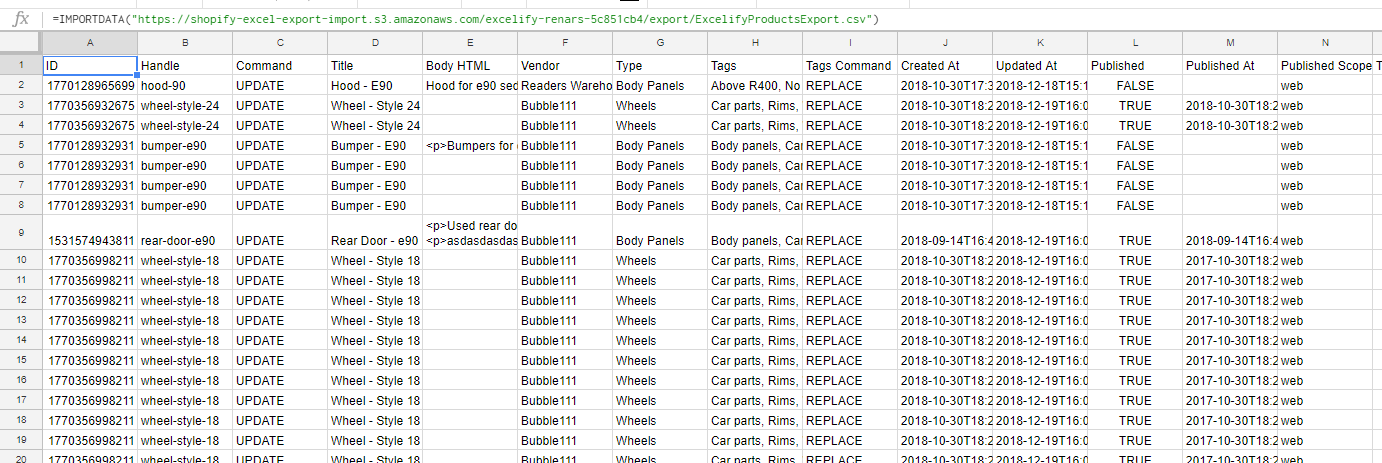Screen dimensions: 1382x463
Task: Select the Created At header cell
Action: pyautogui.click(x=944, y=65)
